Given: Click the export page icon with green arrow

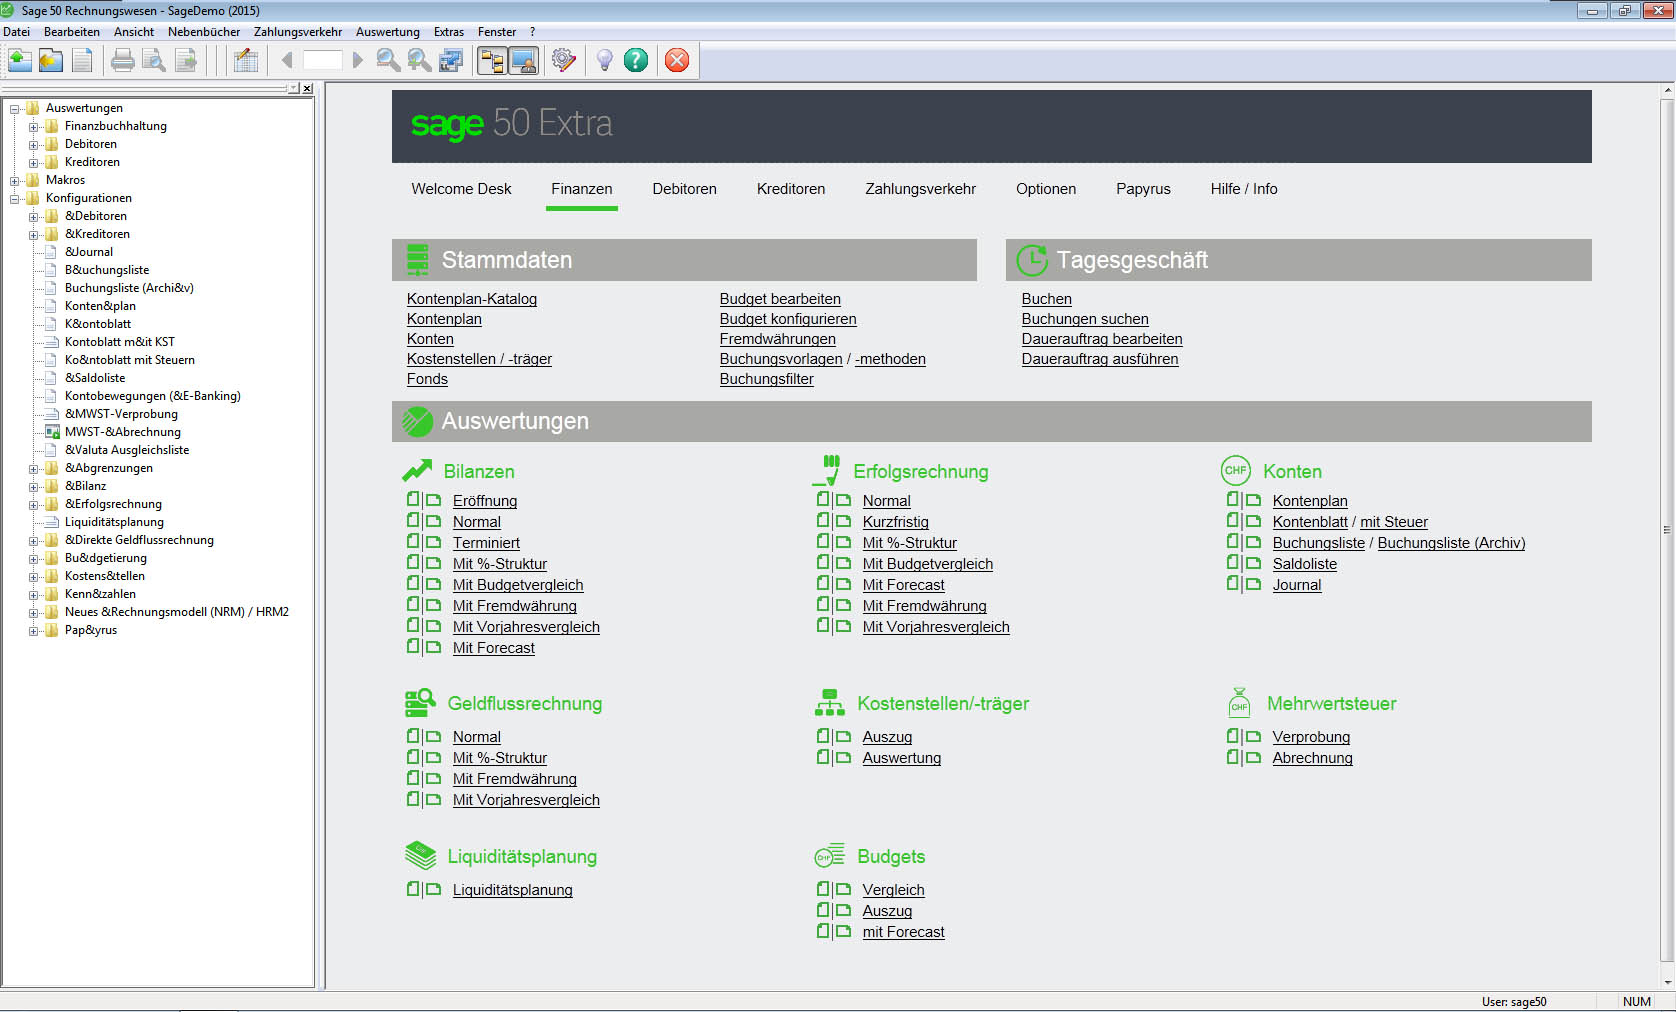Looking at the screenshot, I should [186, 61].
